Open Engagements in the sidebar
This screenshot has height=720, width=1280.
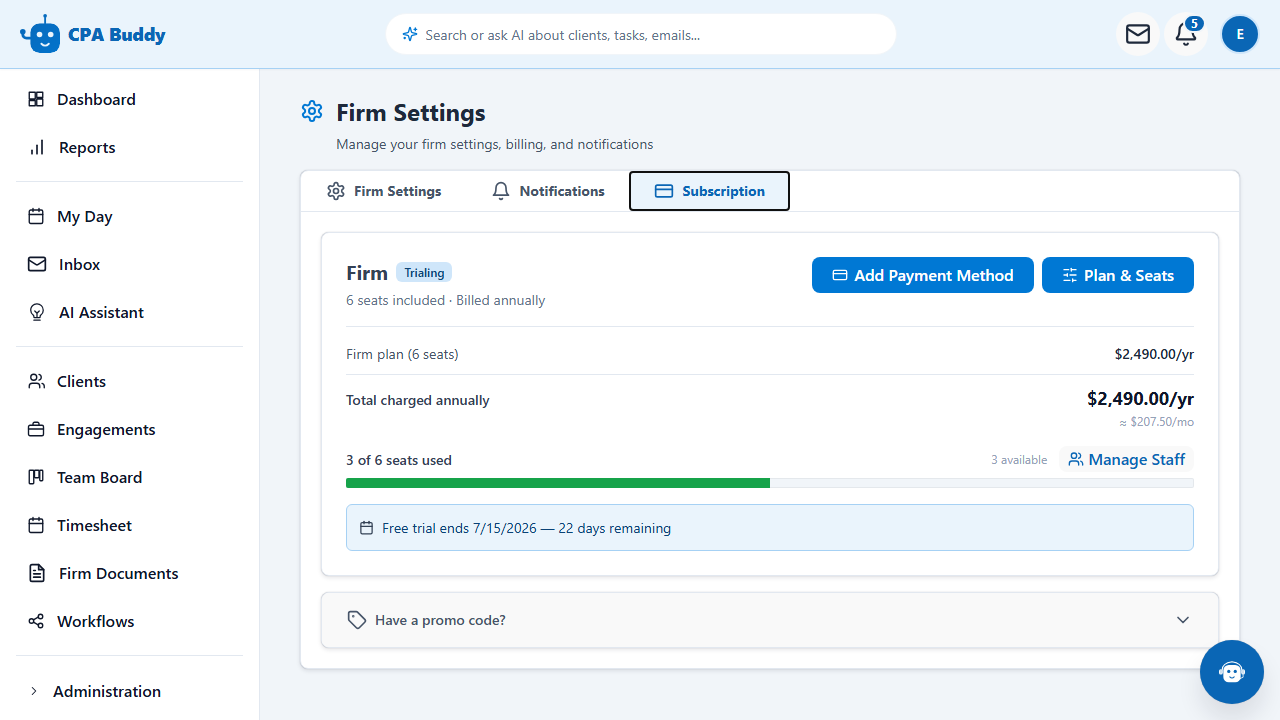coord(129,429)
